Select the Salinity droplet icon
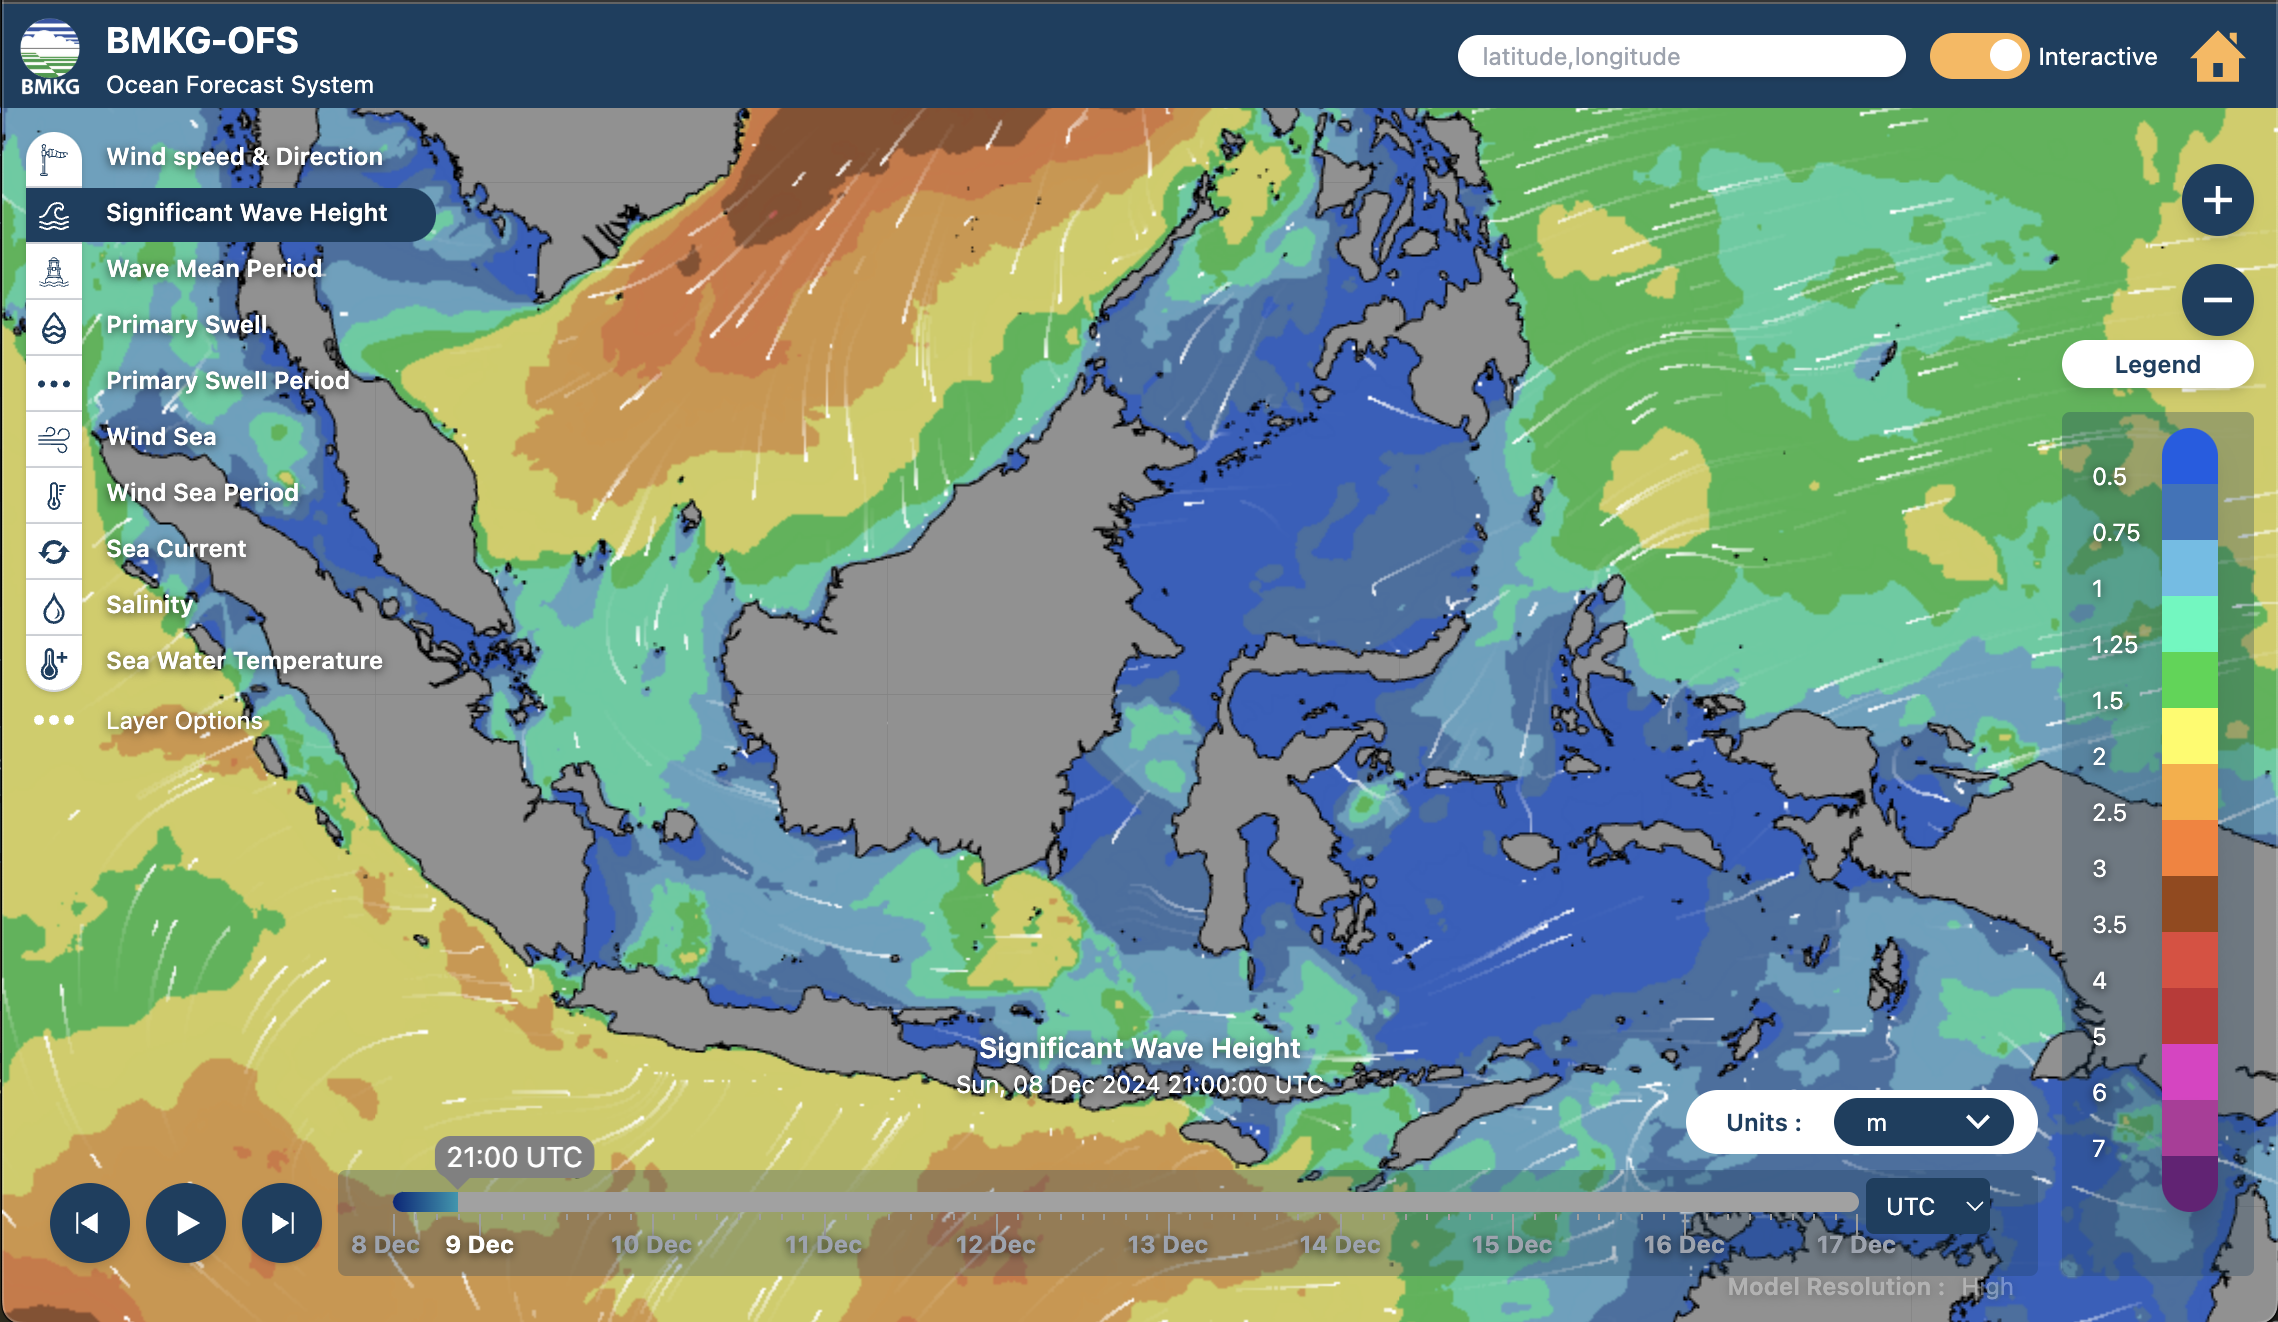The image size is (2278, 1322). tap(54, 607)
